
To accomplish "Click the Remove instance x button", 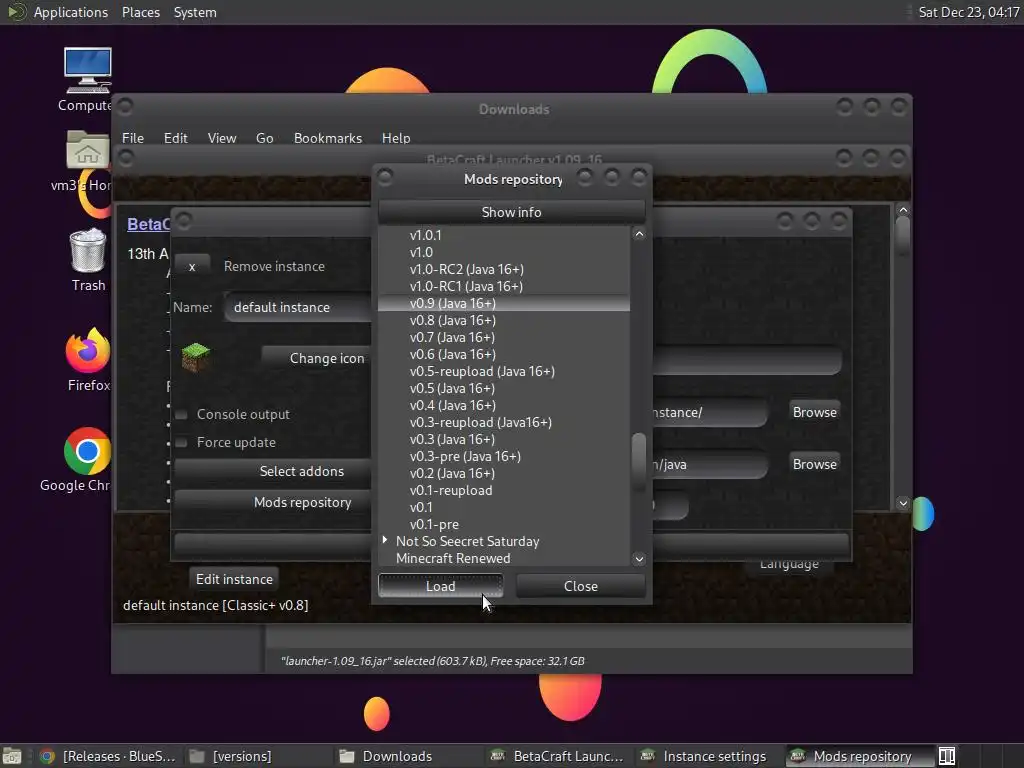I will pos(192,266).
